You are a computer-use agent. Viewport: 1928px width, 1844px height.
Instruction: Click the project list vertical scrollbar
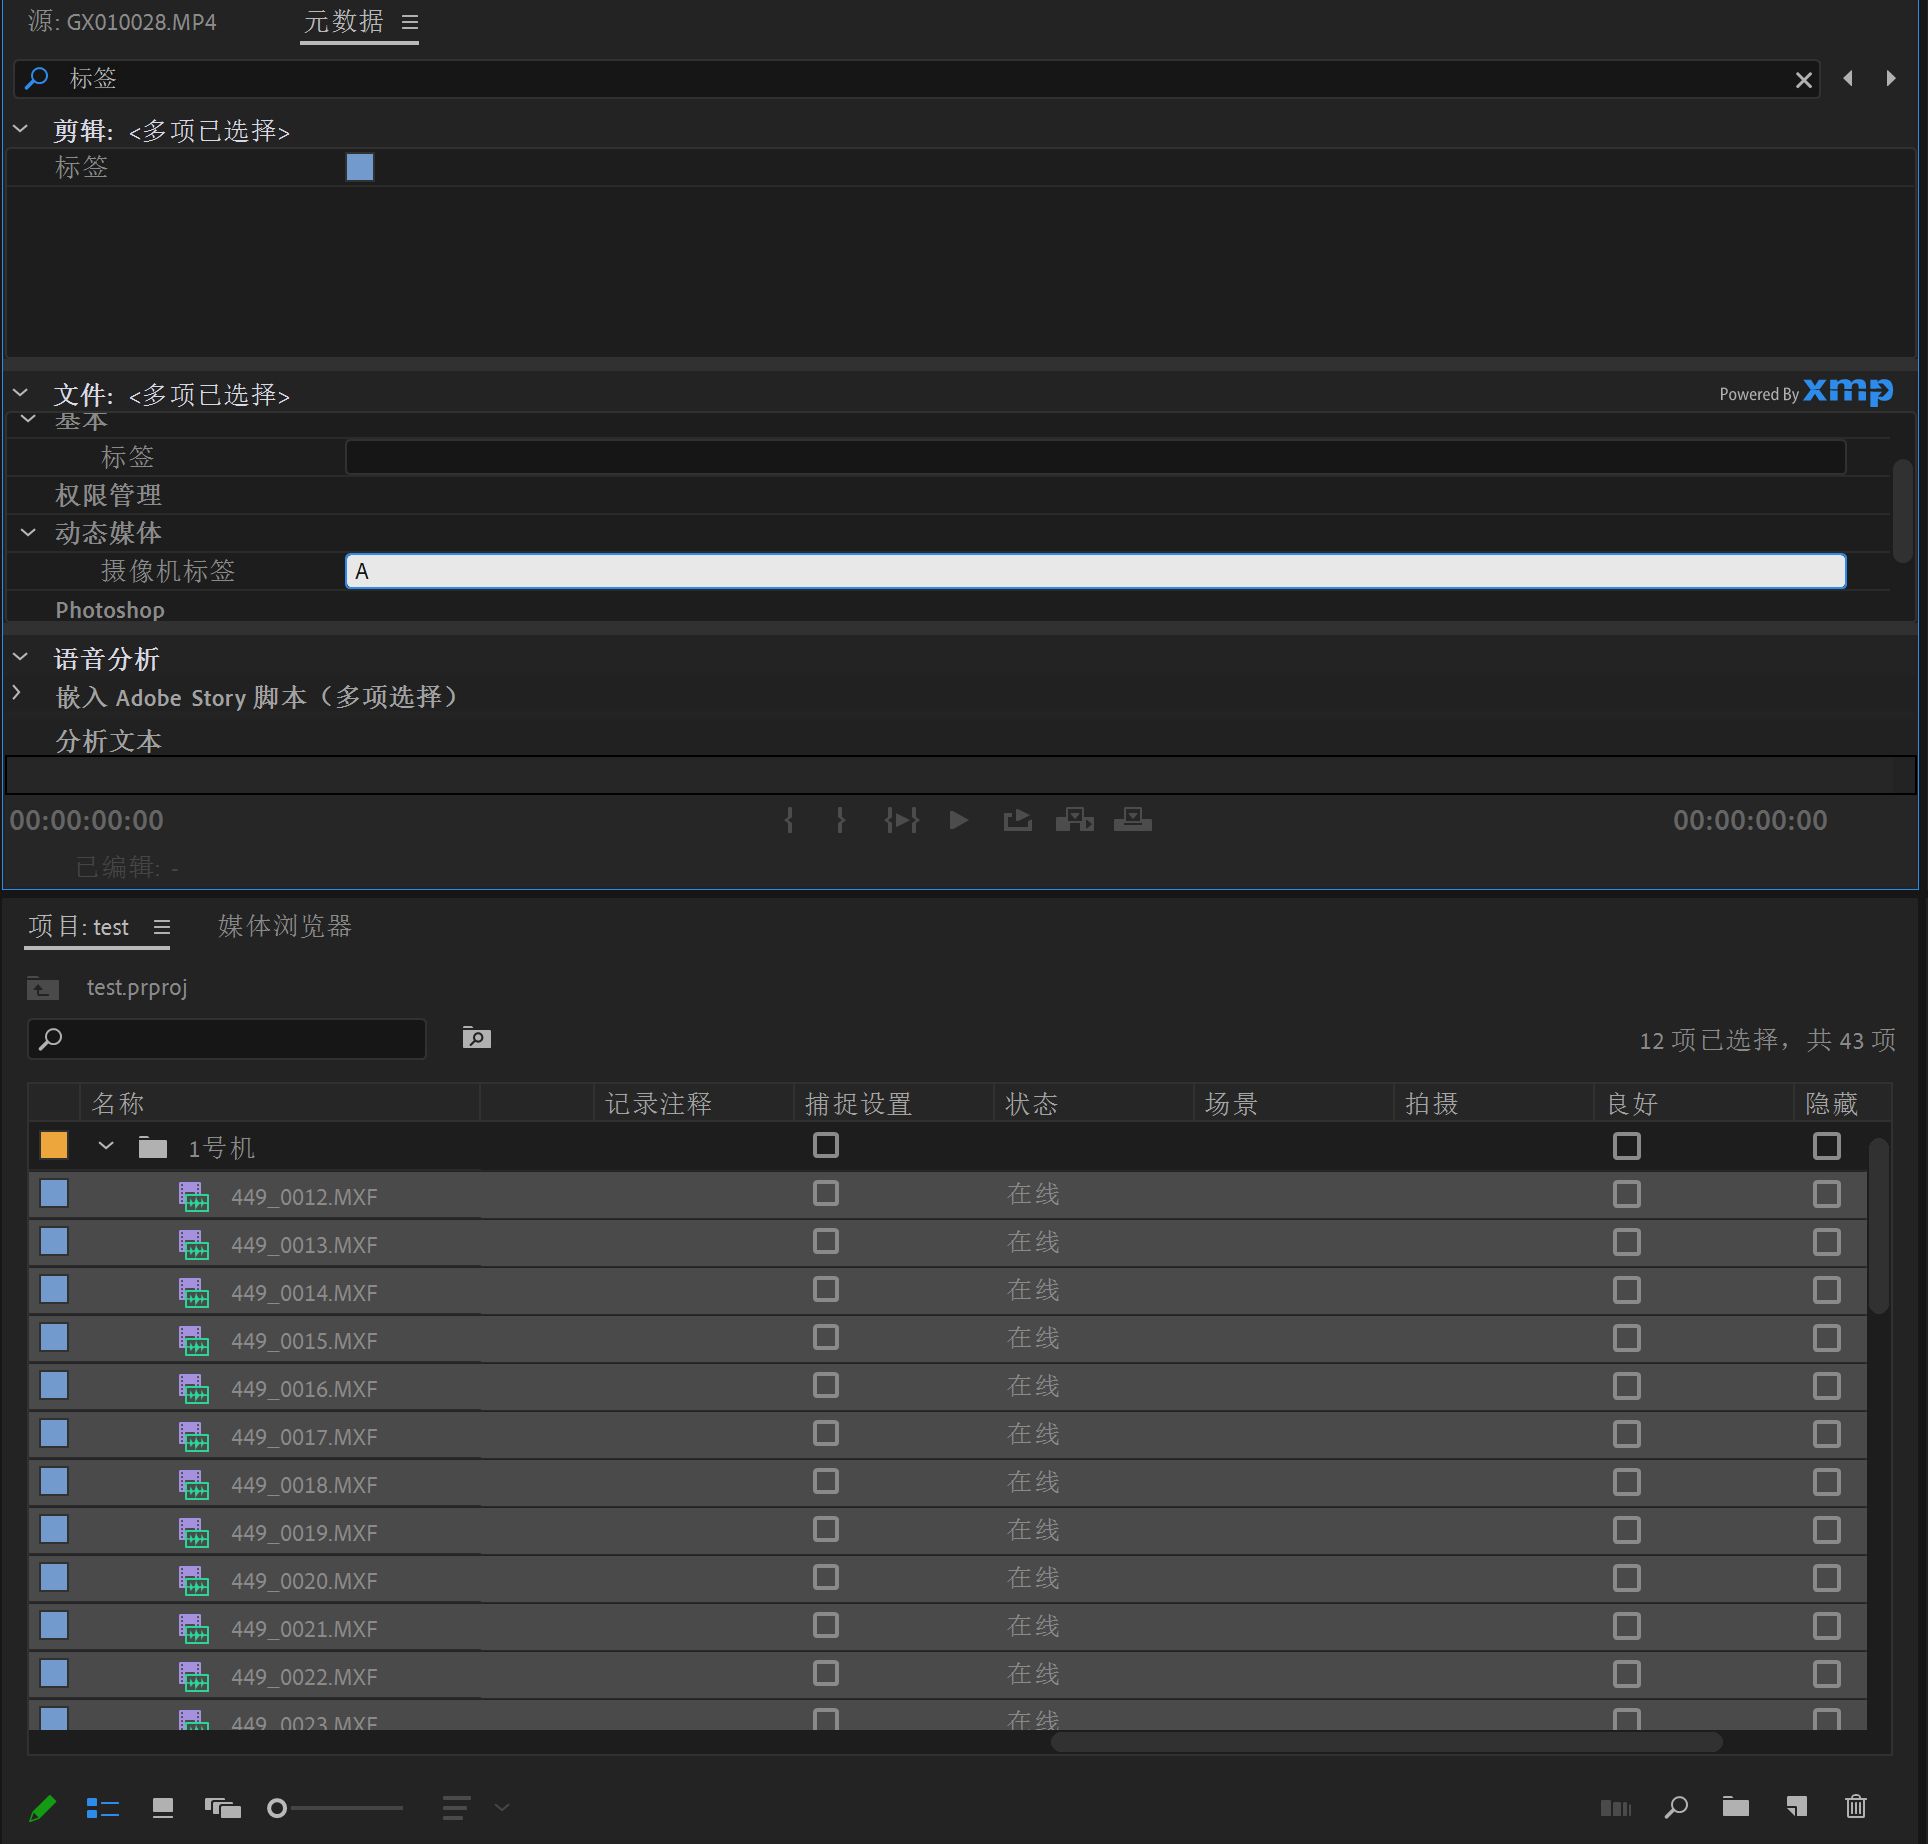click(1879, 1226)
